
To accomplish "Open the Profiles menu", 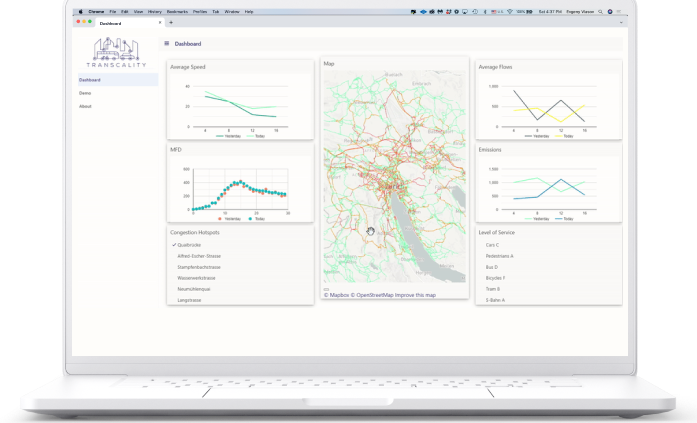I will pos(200,12).
